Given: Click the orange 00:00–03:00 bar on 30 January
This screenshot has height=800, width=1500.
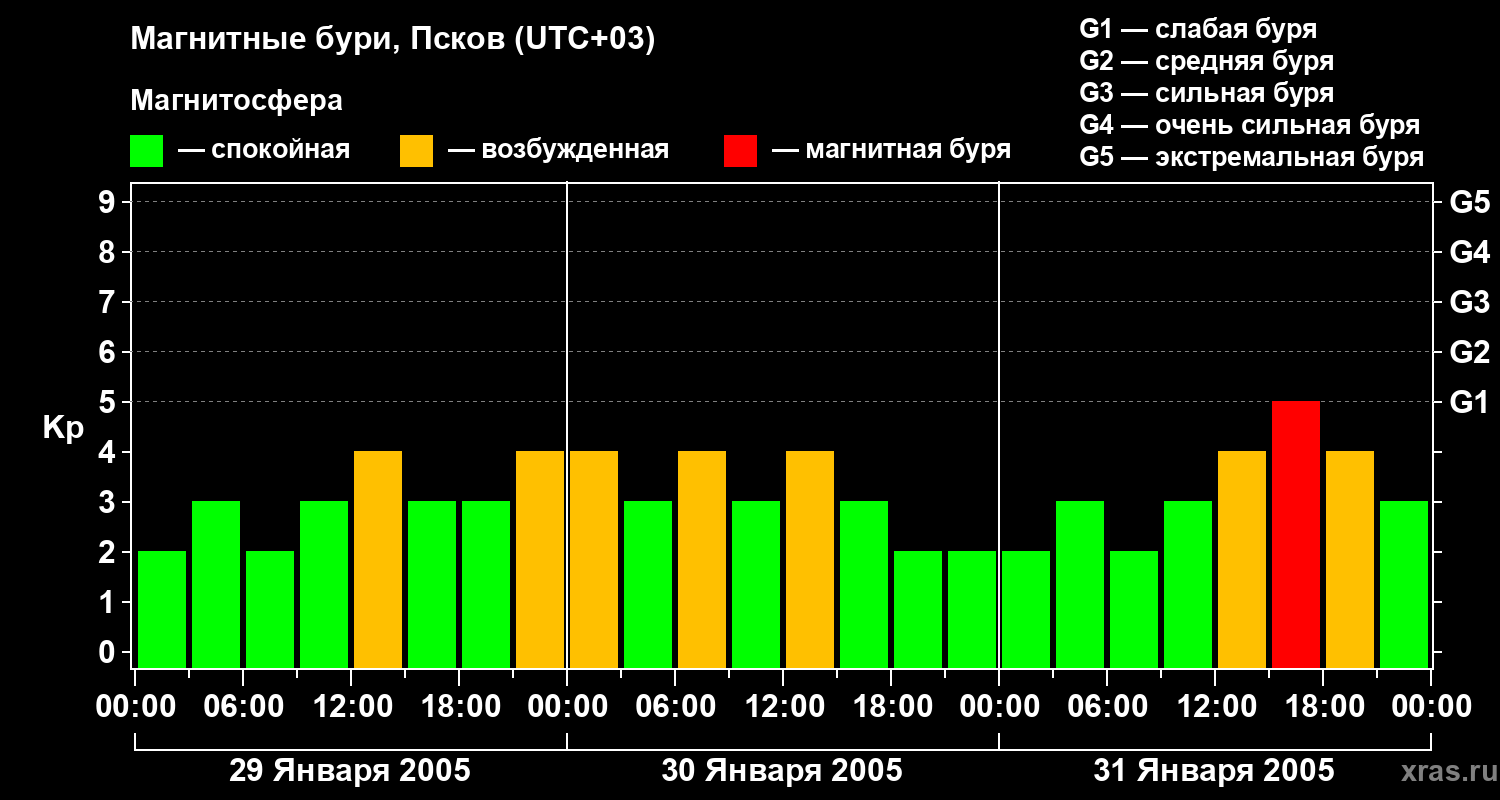Looking at the screenshot, I should point(594,559).
